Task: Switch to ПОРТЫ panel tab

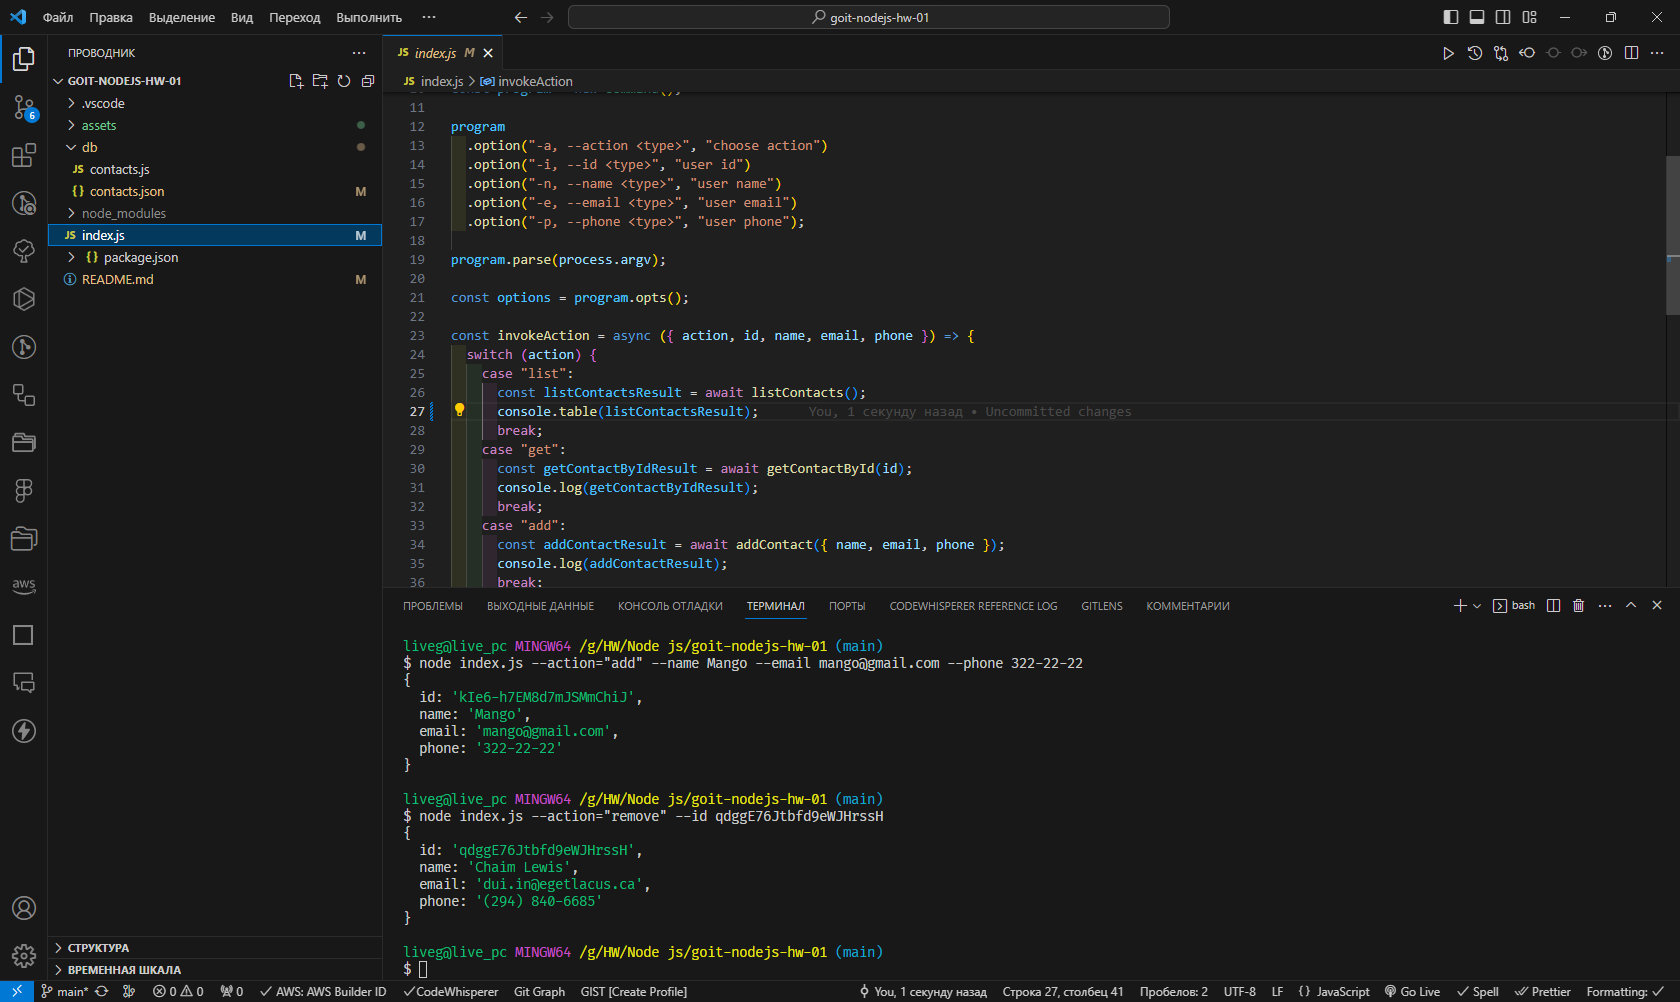Action: point(847,606)
